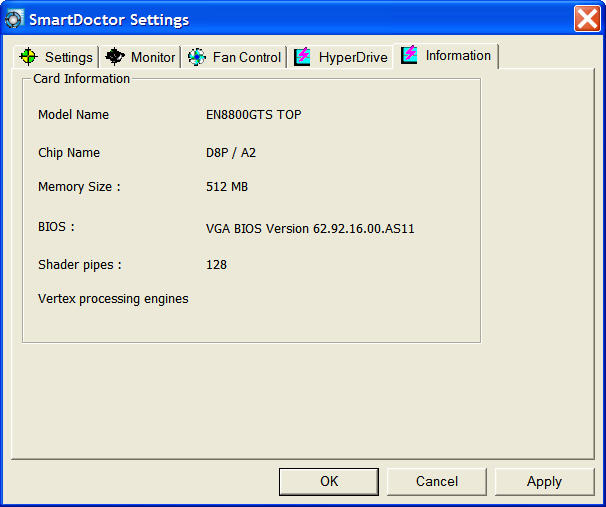Viewport: 606px width, 507px height.
Task: Open the Fan Control tab
Action: pyautogui.click(x=234, y=57)
